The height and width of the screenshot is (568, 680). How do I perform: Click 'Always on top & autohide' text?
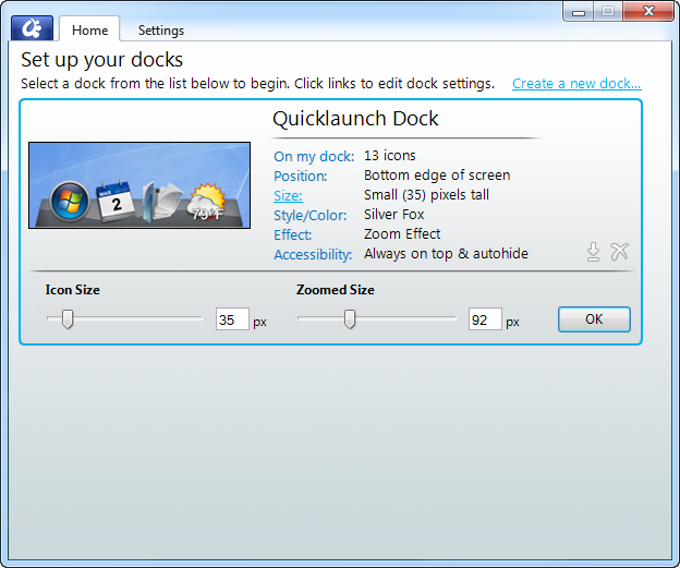tap(446, 254)
